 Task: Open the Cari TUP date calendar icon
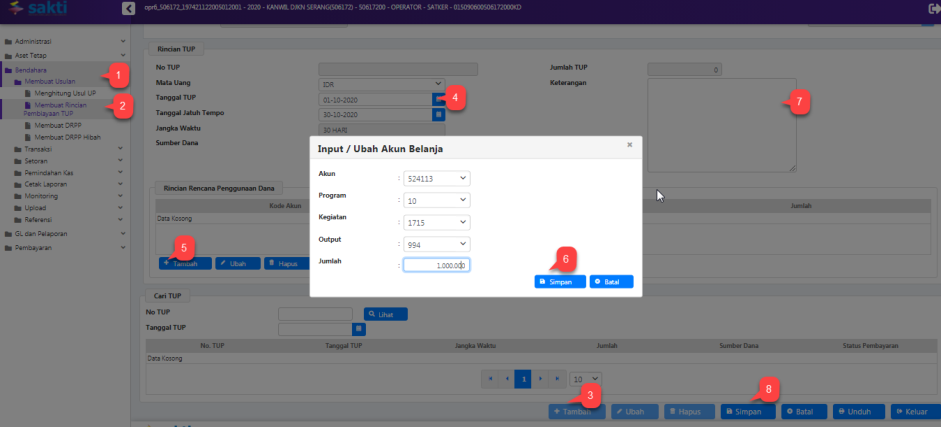pos(359,328)
